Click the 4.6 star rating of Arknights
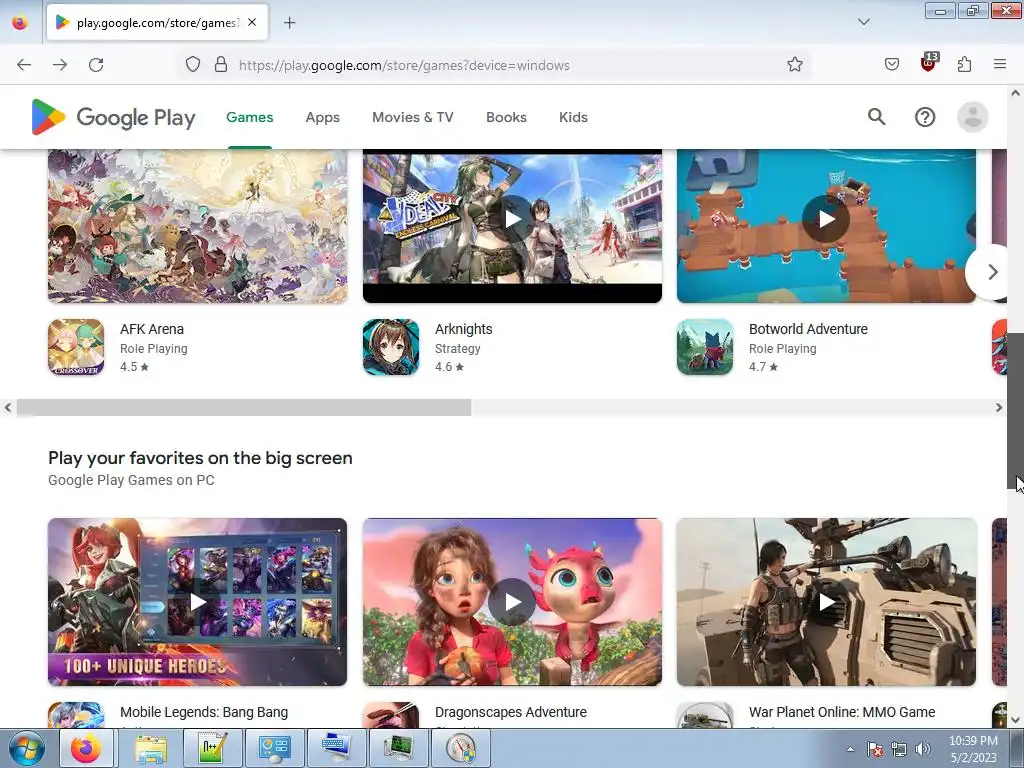1024x768 pixels. tap(449, 367)
